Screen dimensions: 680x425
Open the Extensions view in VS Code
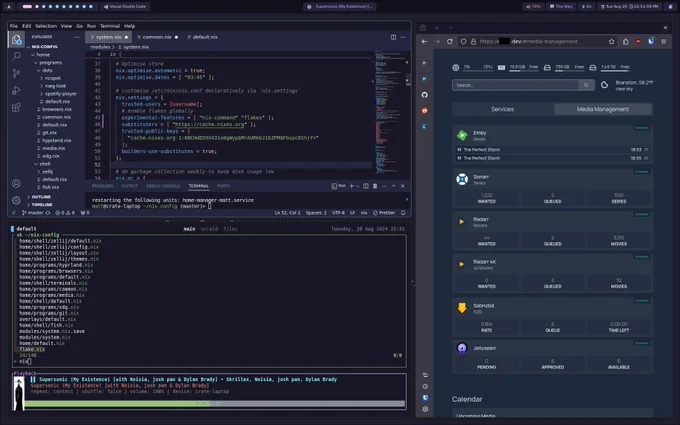coord(16,107)
